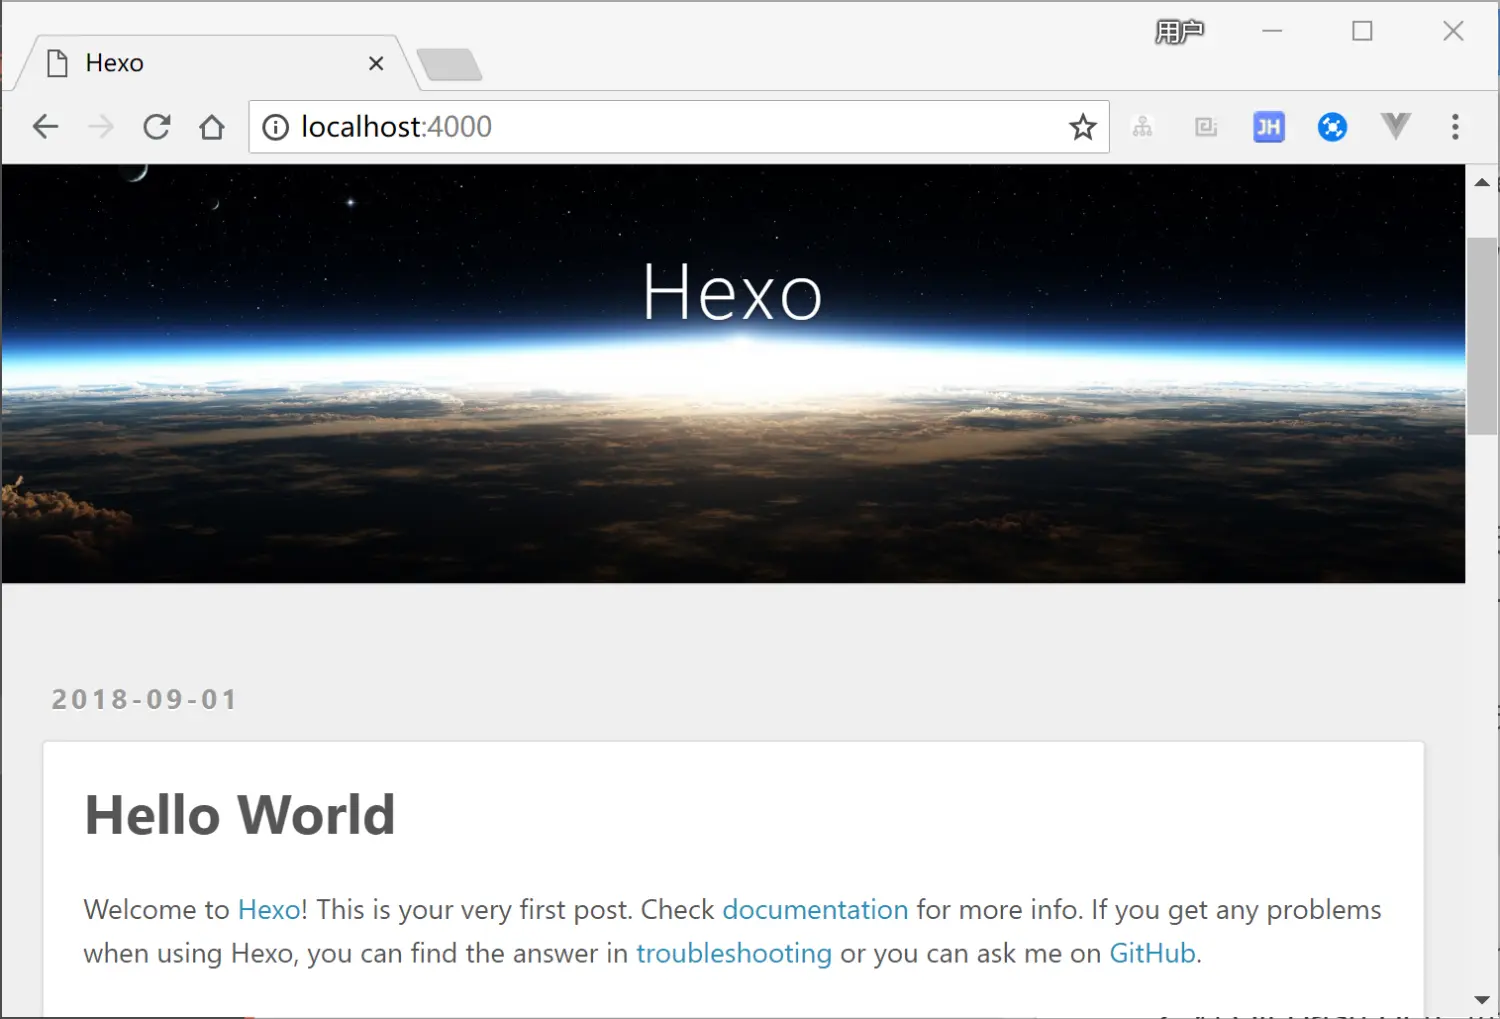Viewport: 1500px width, 1019px height.
Task: Click the Hexo site title in the banner
Action: click(732, 292)
